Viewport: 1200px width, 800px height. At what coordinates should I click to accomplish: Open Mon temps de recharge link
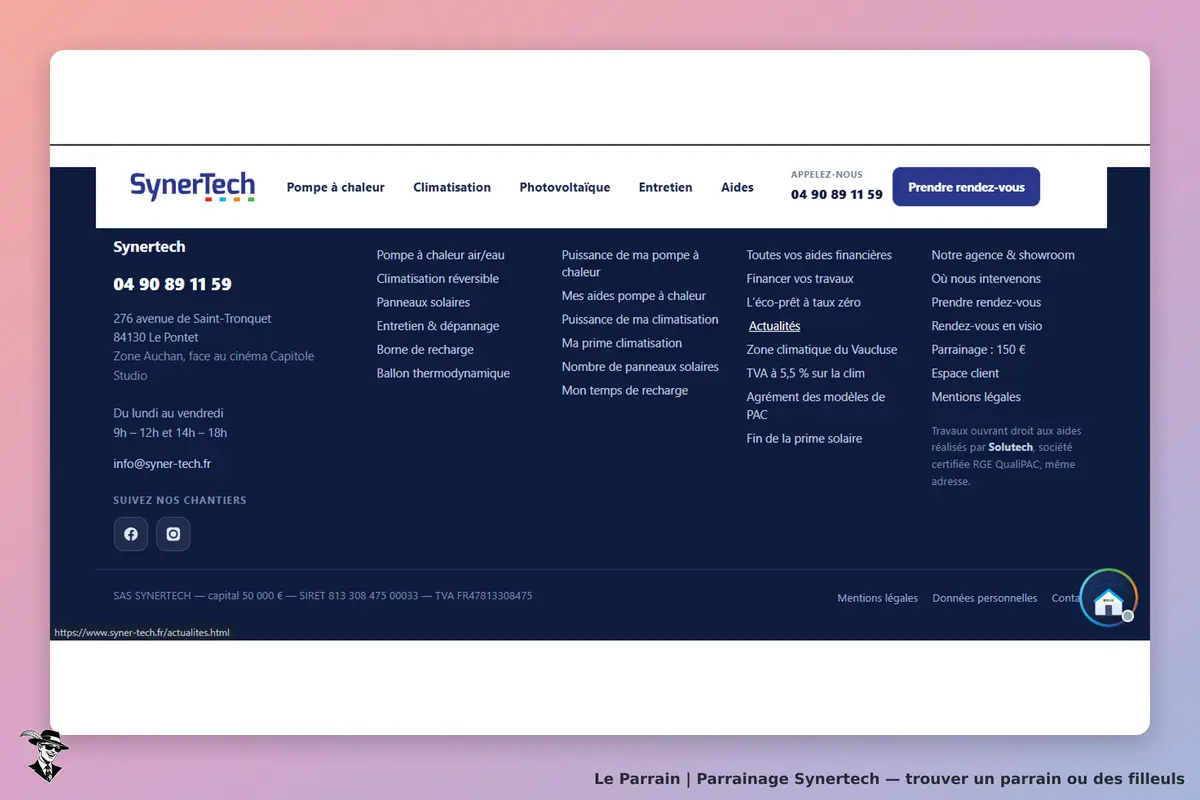coord(625,390)
